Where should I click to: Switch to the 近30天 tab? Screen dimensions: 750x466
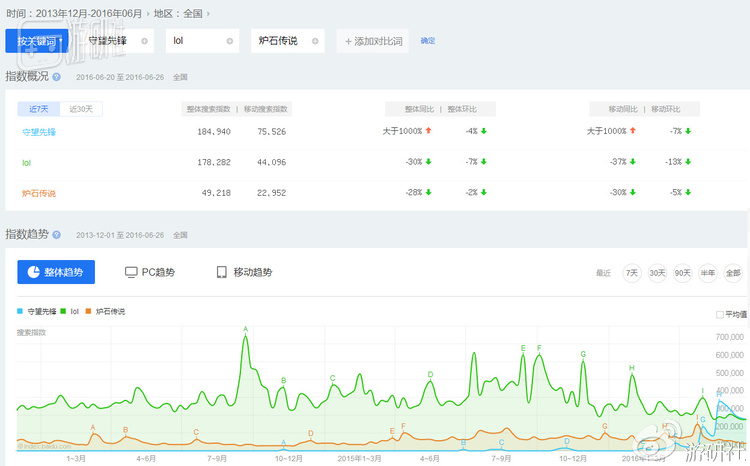81,109
